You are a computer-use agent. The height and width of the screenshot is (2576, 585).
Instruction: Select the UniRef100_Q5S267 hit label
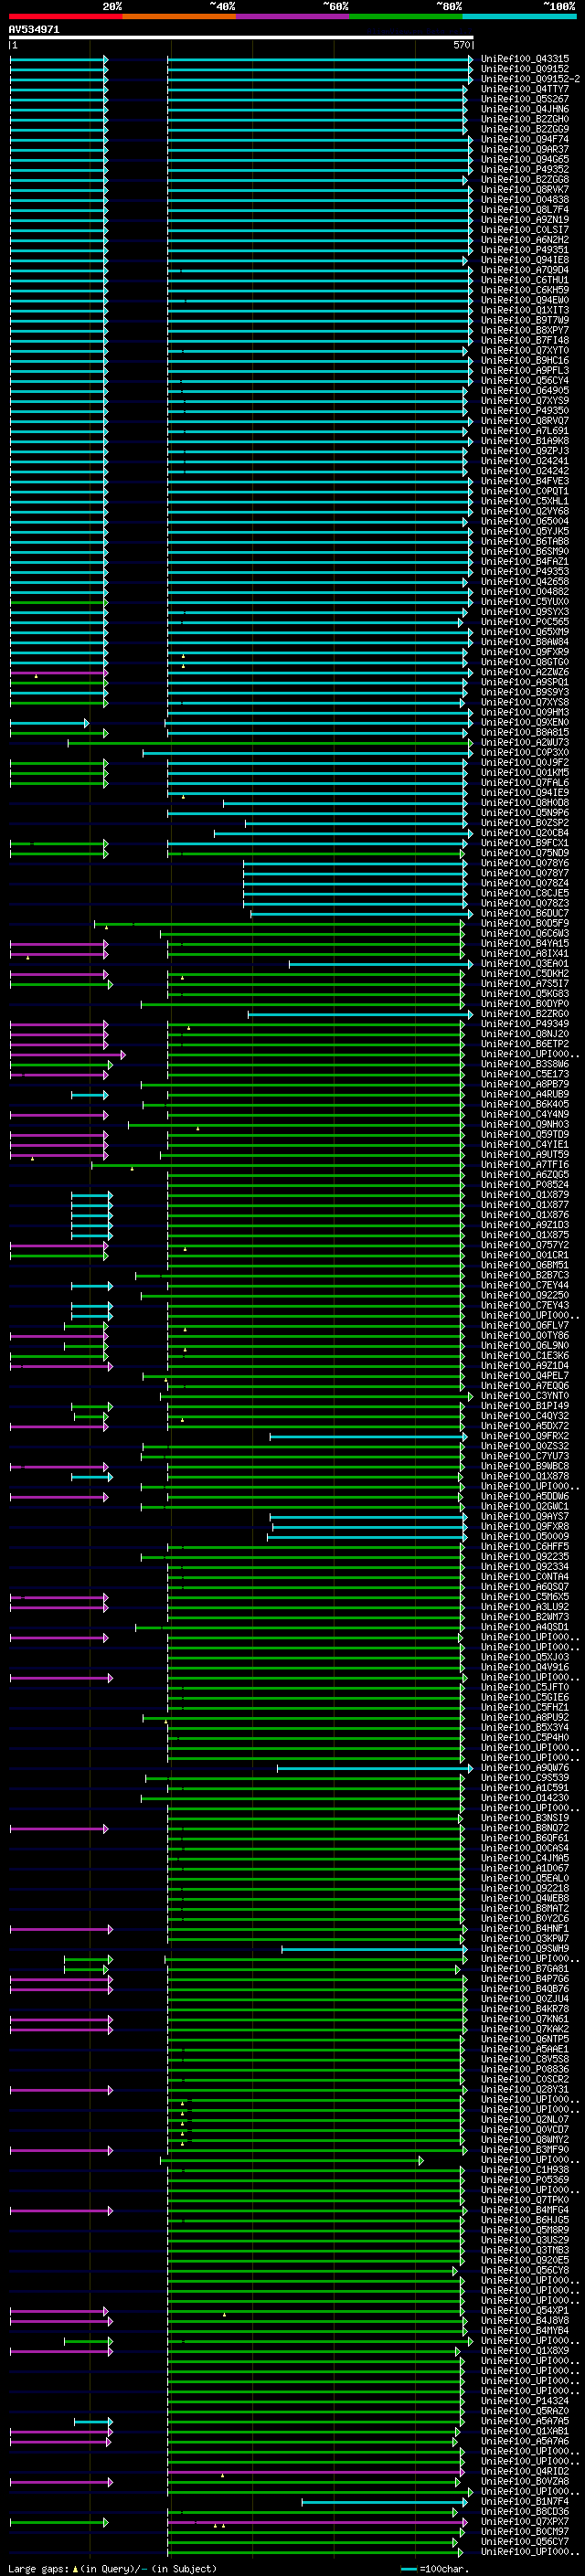tap(525, 99)
